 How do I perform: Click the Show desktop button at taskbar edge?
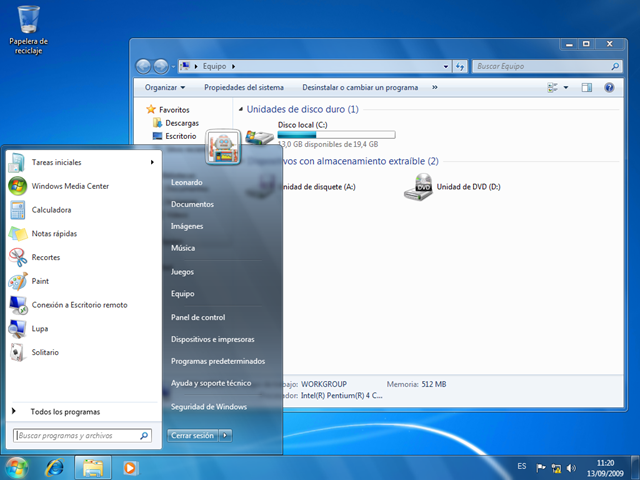pos(635,468)
